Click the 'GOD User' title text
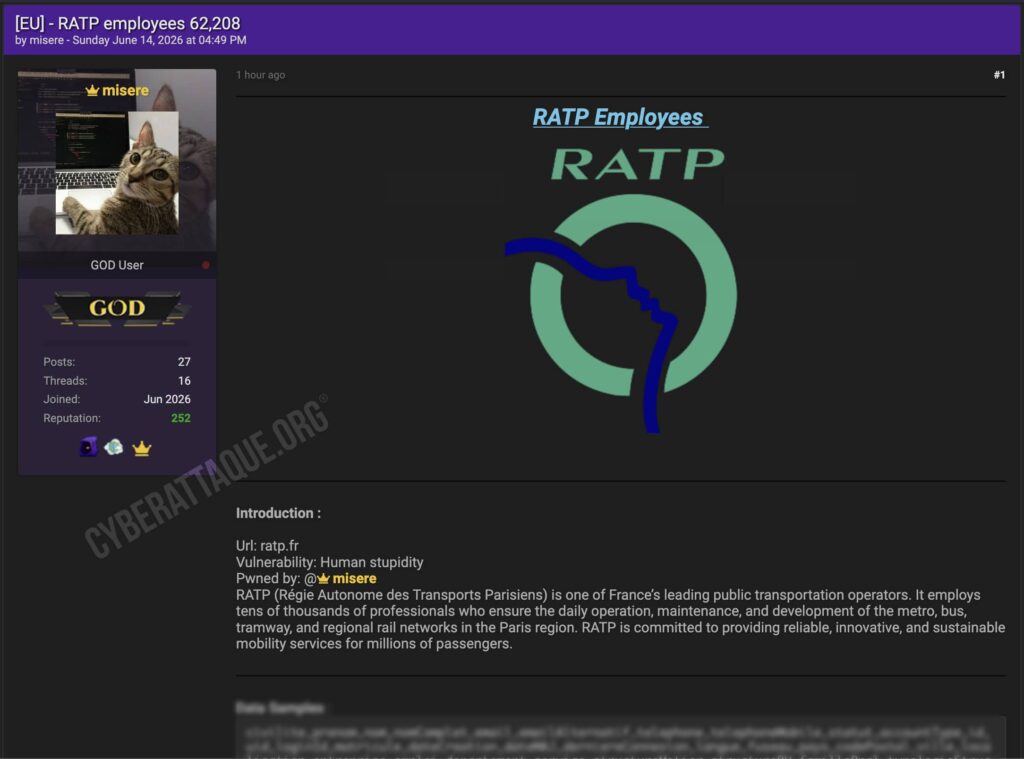1024x759 pixels. coord(117,265)
